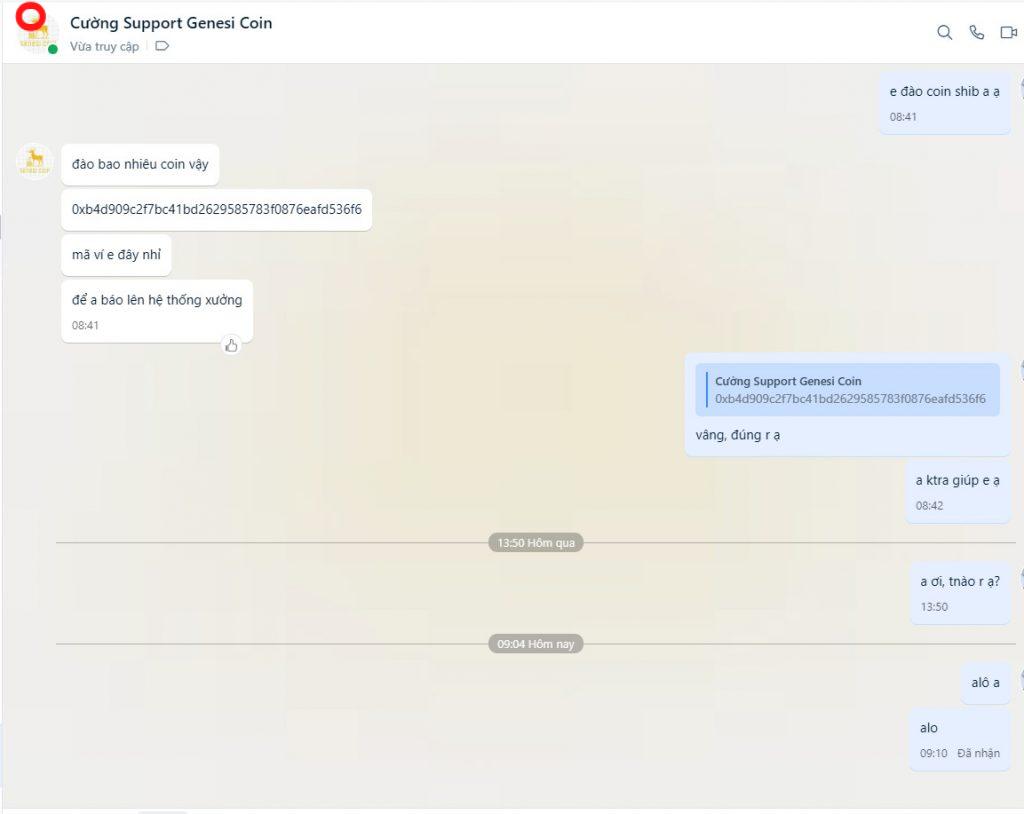The image size is (1024, 814).
Task: Start a video call with Cường
Action: pos(1008,32)
